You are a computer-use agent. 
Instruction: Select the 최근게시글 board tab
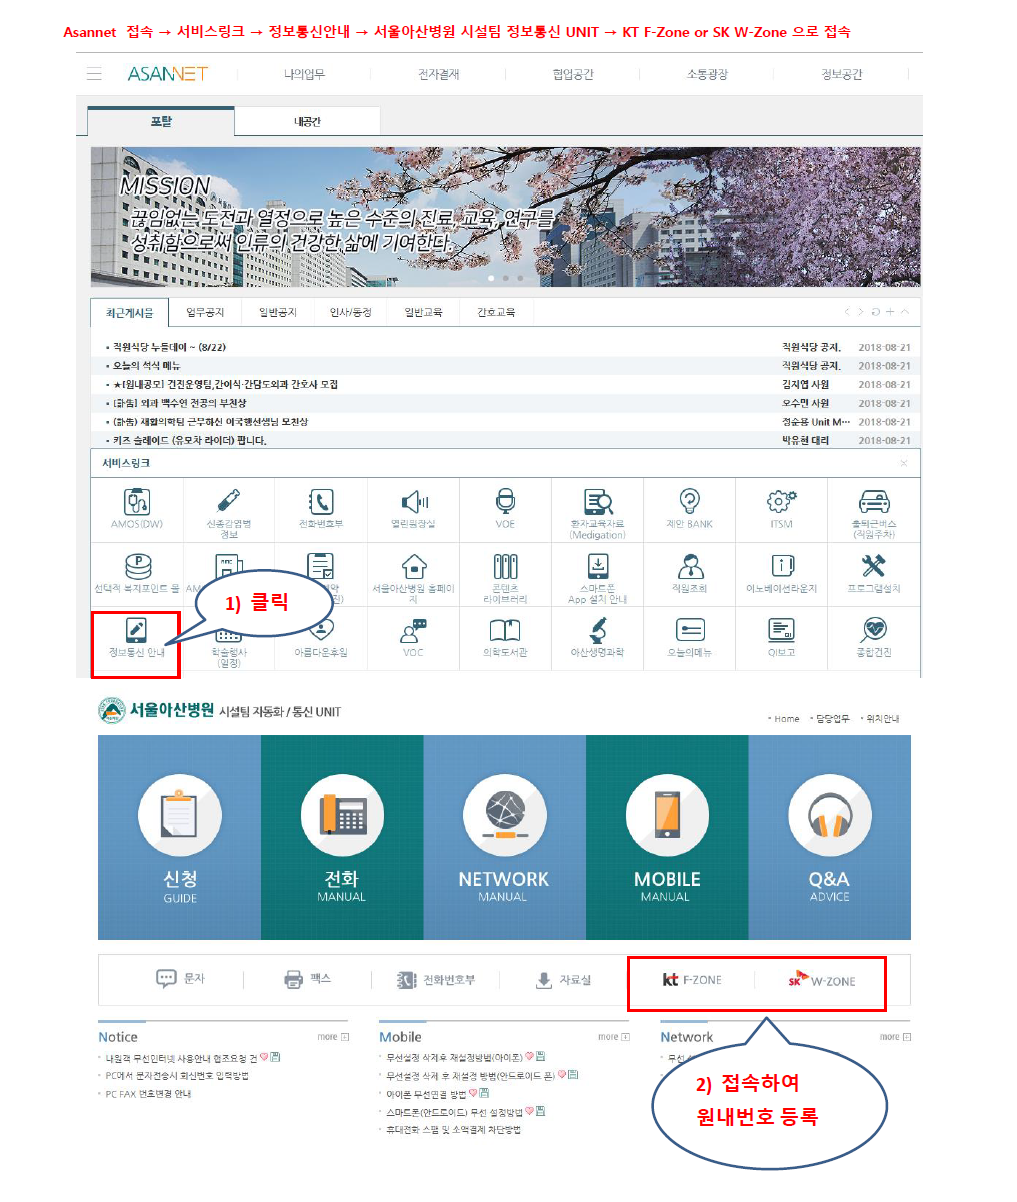click(x=130, y=312)
